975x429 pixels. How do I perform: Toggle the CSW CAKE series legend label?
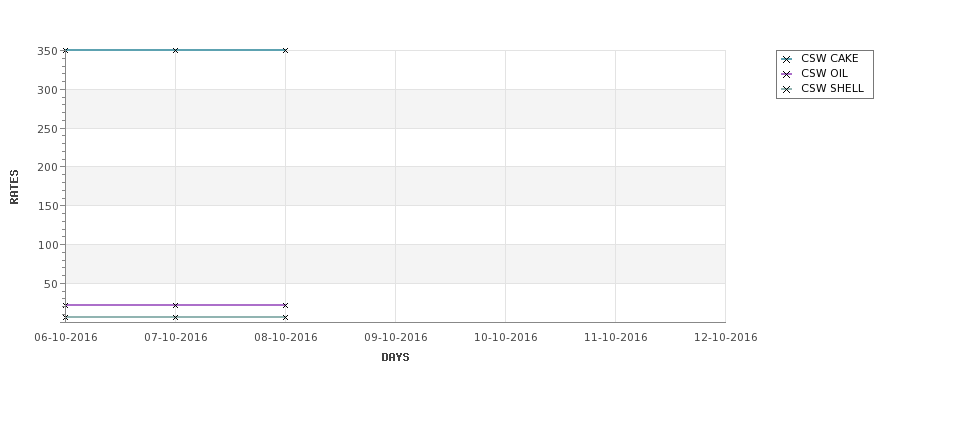tap(829, 58)
